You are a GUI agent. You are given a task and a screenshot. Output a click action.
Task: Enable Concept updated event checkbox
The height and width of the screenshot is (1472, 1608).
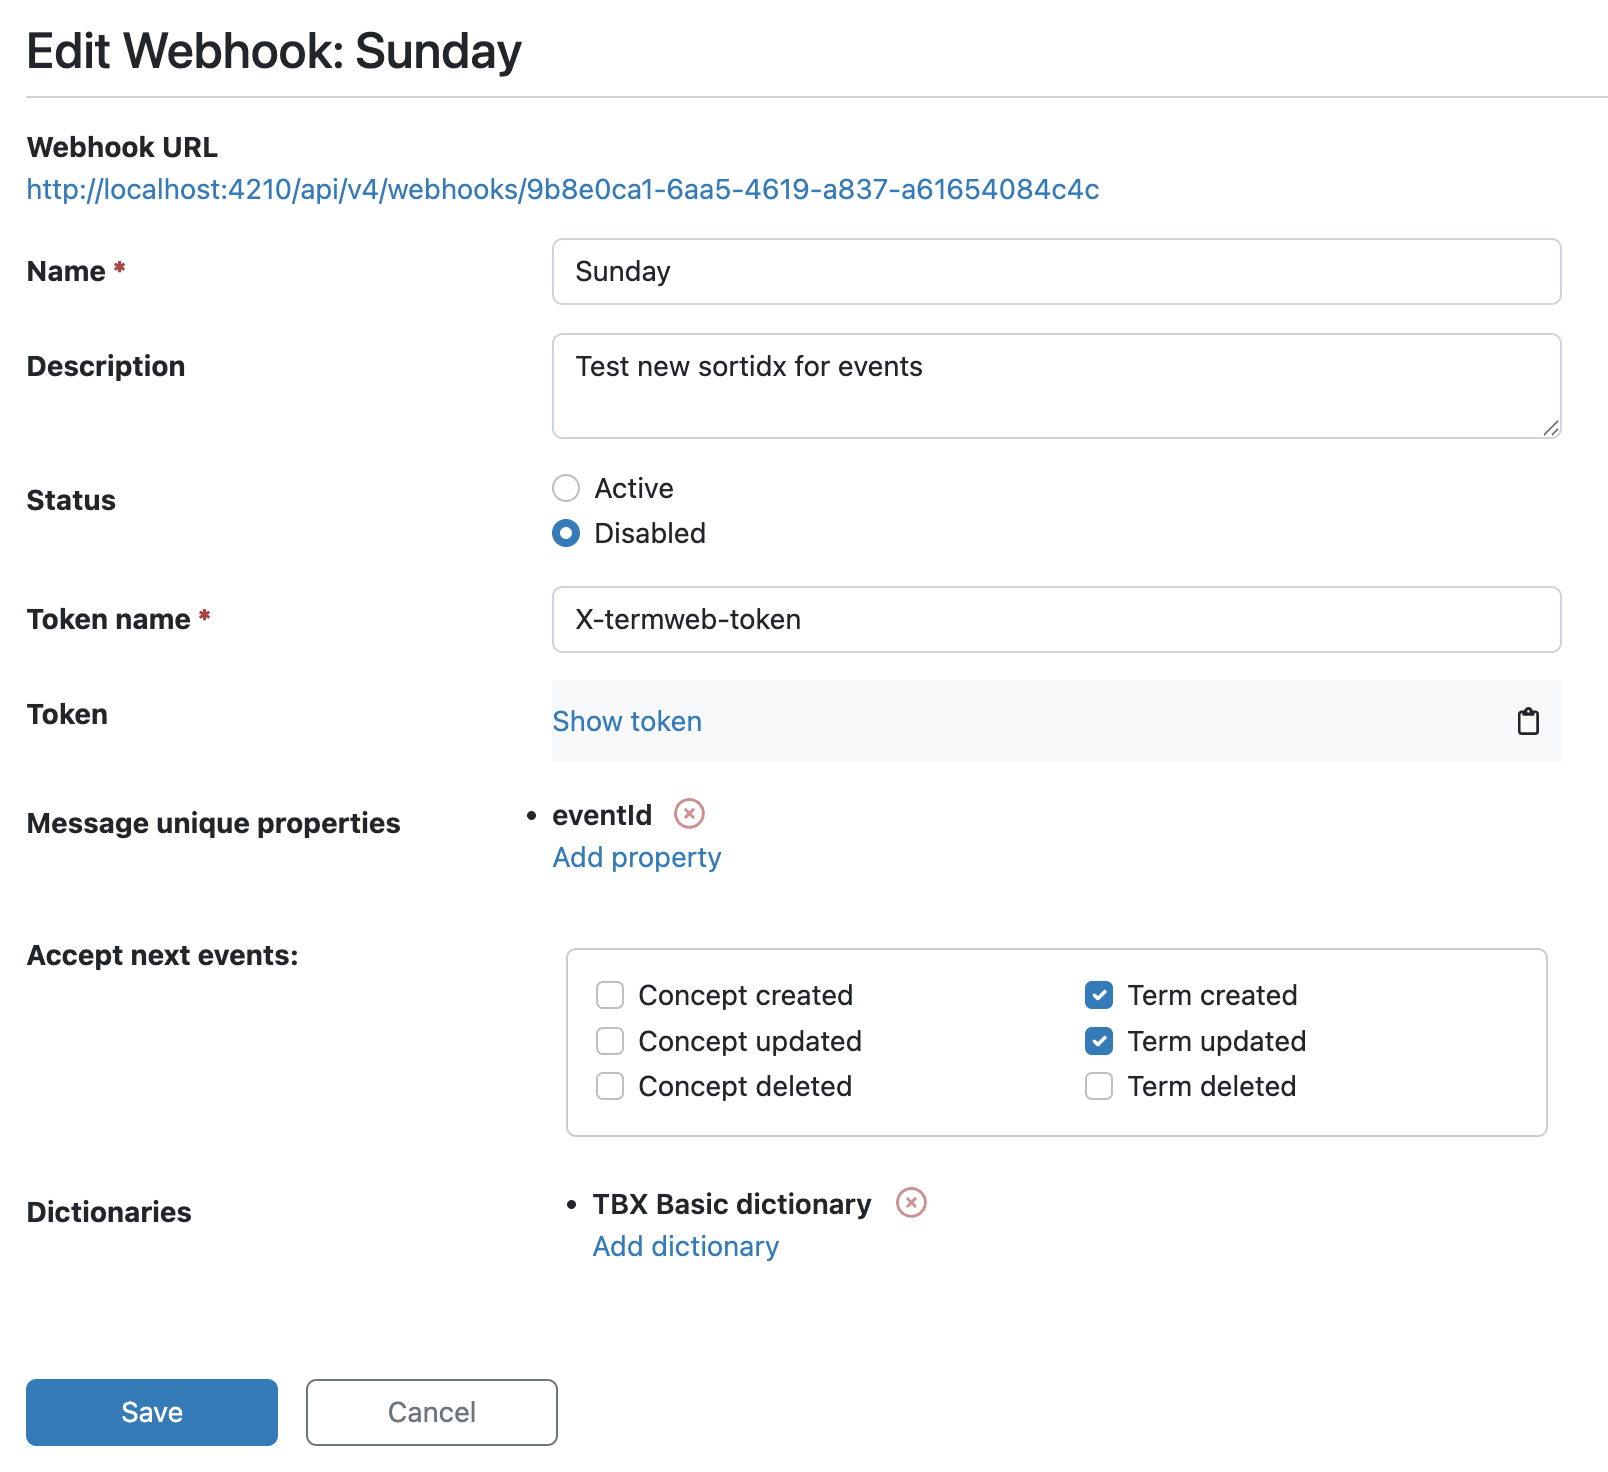click(610, 1041)
